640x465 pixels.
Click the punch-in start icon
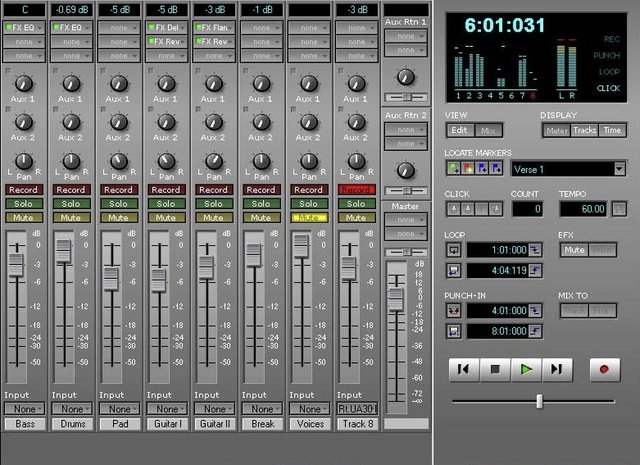(453, 311)
